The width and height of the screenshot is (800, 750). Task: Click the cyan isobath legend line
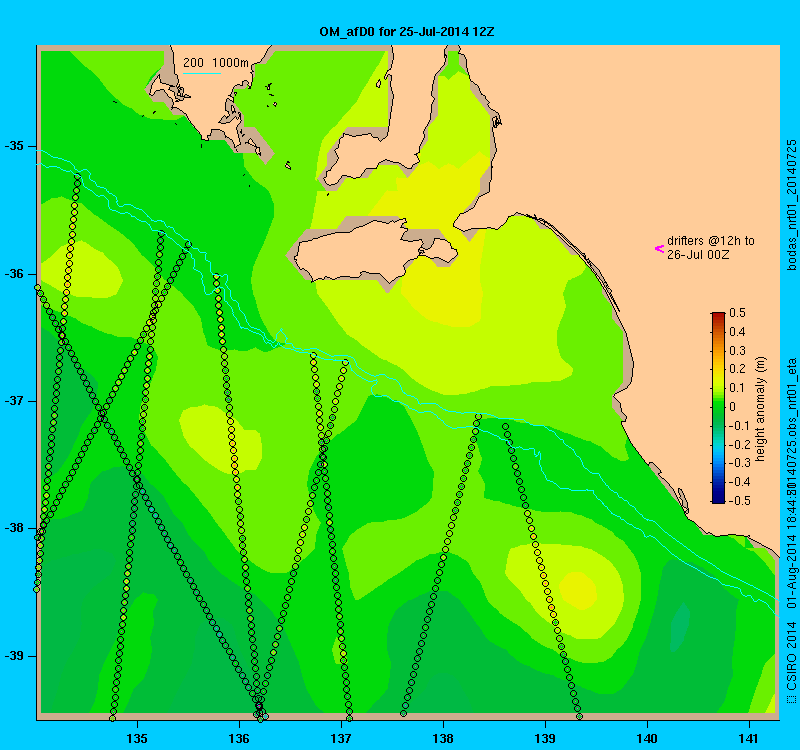click(x=202, y=73)
